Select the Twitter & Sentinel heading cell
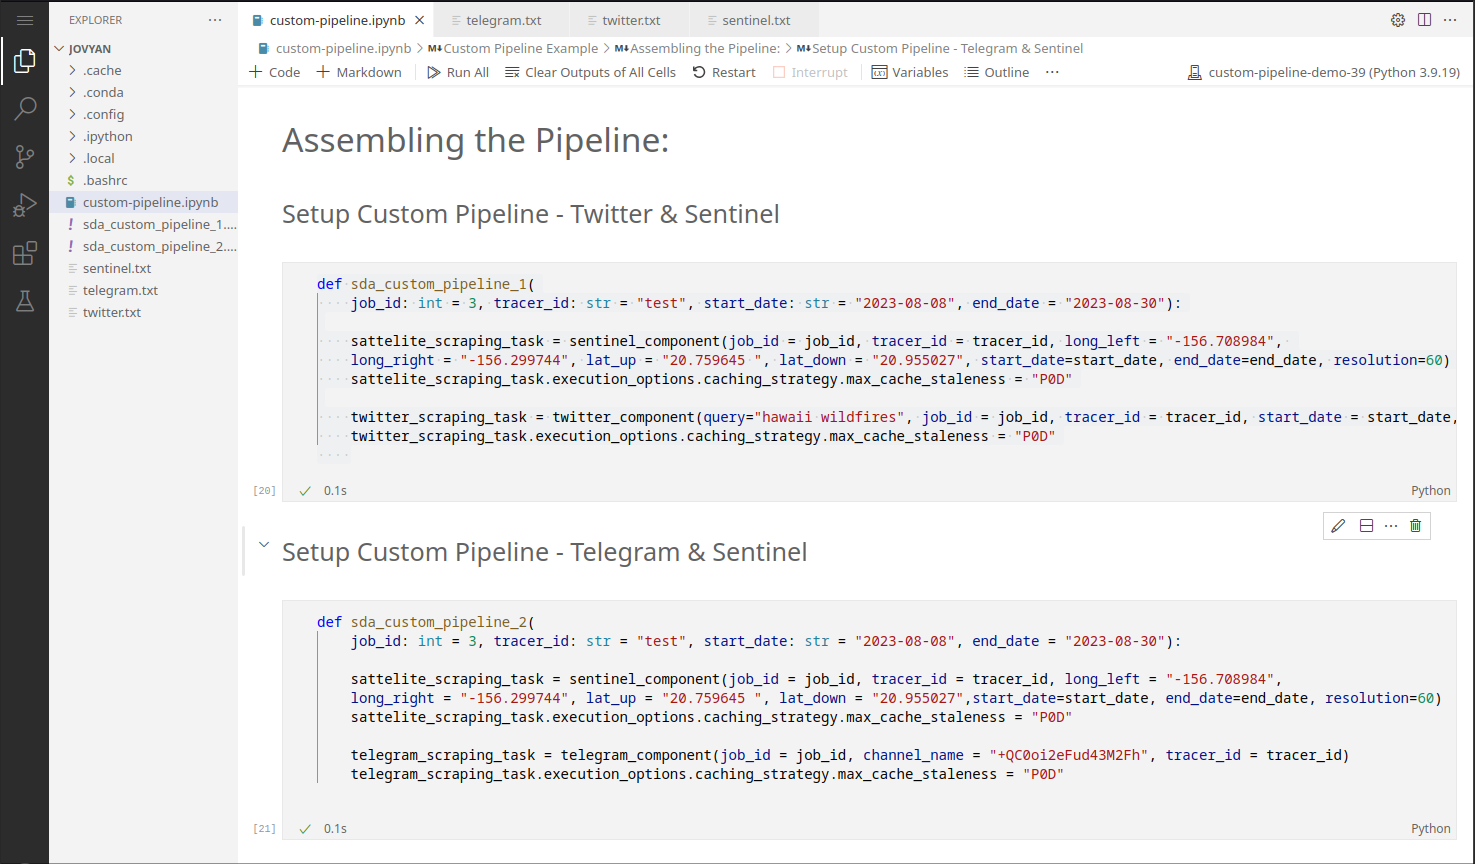Viewport: 1475px width, 864px height. 530,214
